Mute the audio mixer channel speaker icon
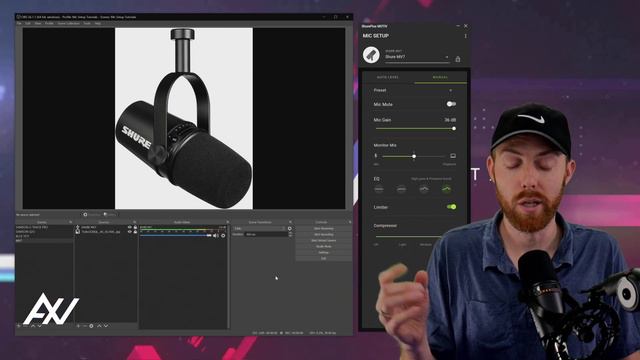The image size is (640, 360). pos(215,236)
